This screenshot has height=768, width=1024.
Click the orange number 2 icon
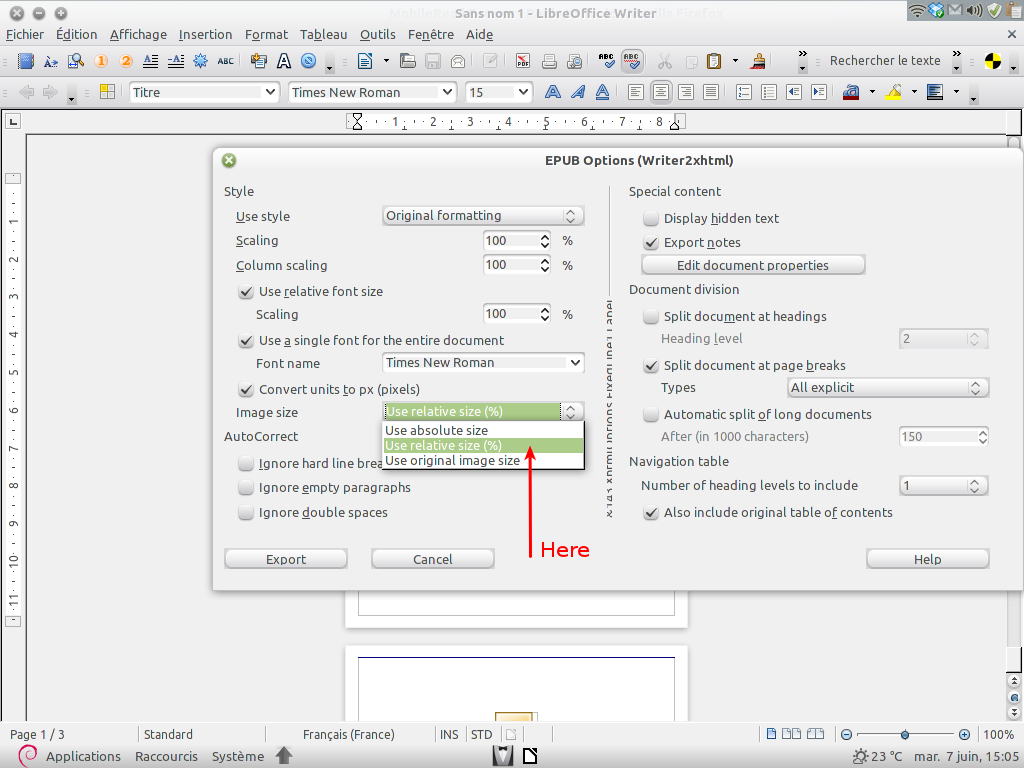pos(126,61)
